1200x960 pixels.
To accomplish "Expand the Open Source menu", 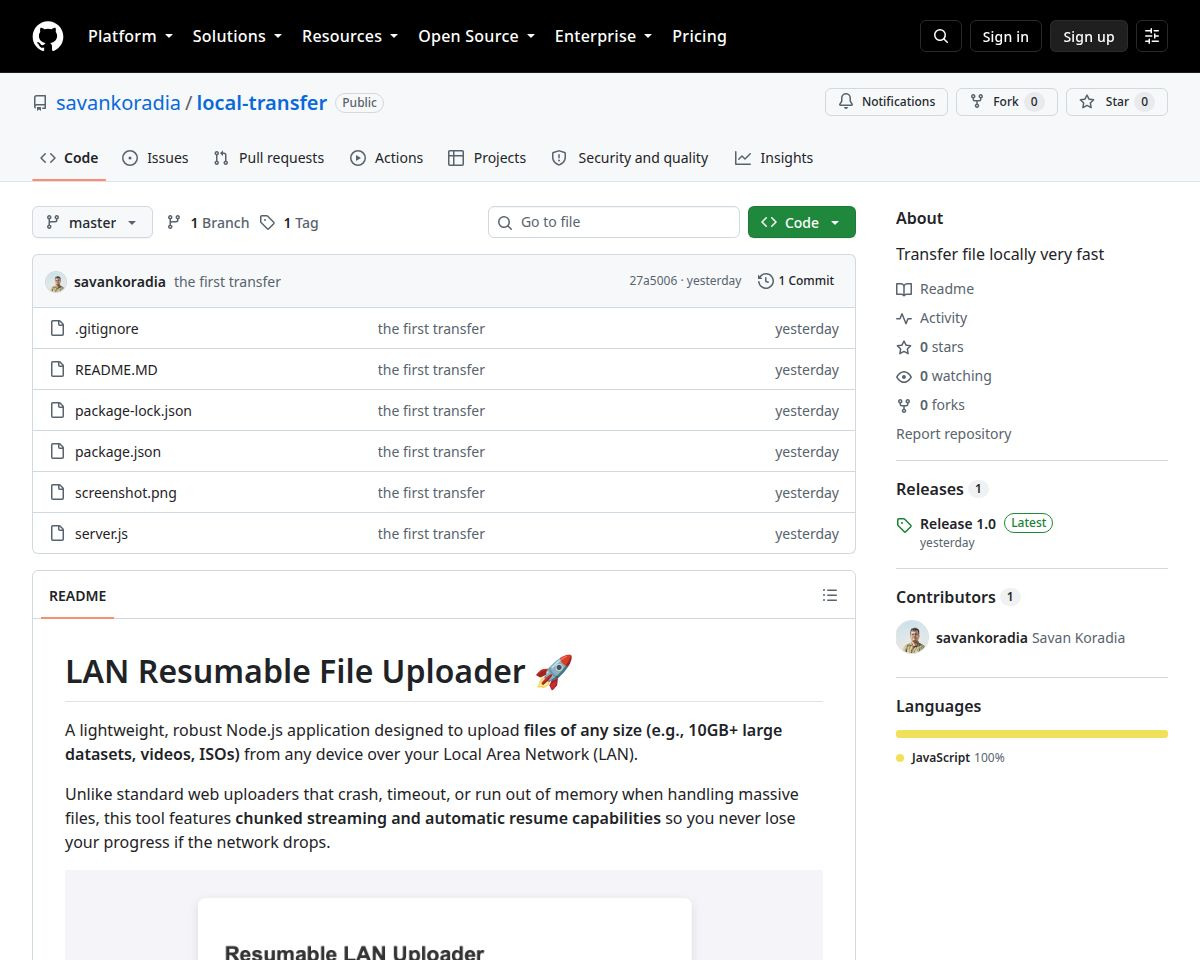I will pyautogui.click(x=476, y=36).
